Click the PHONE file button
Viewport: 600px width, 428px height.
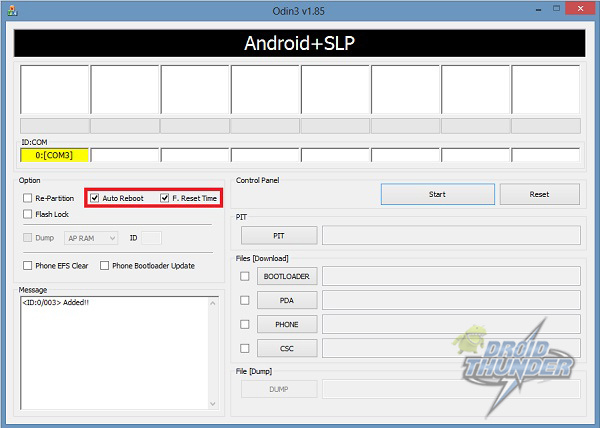tap(287, 324)
